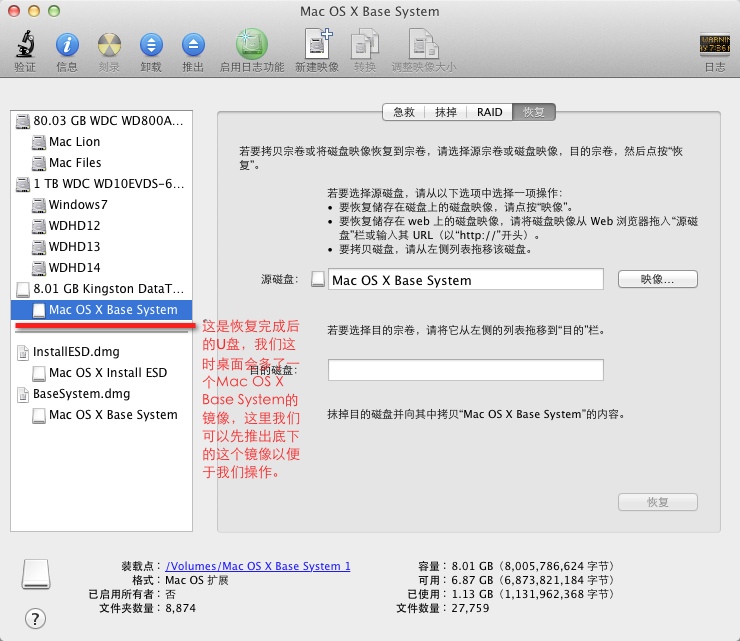Screen dimensions: 740x641
Task: Select the Mac OS X Install ESD volume
Action: tap(101, 373)
